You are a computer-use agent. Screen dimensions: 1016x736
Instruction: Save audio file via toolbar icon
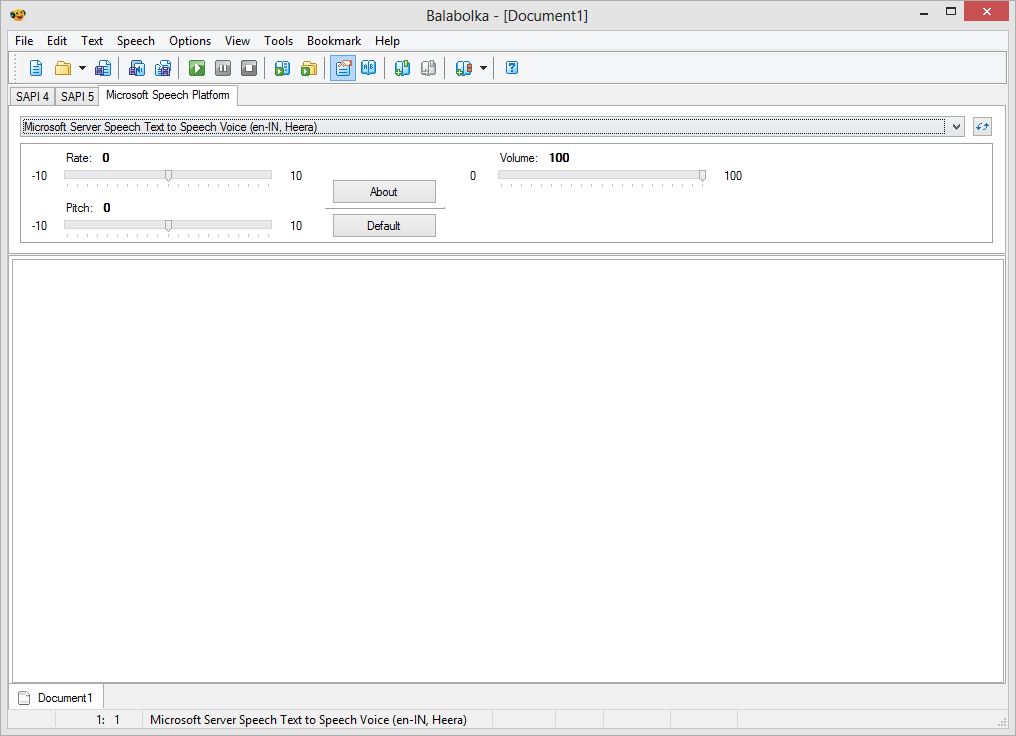click(137, 68)
